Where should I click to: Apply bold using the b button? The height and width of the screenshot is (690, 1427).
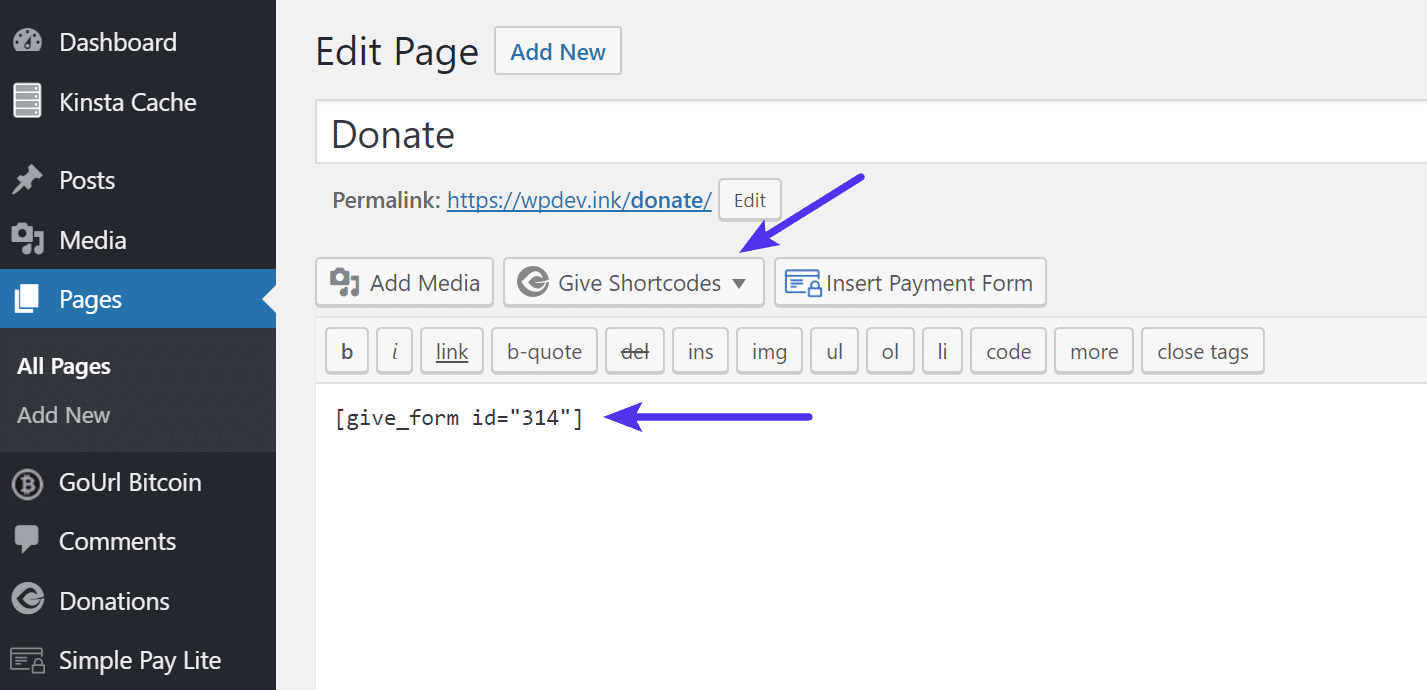click(x=346, y=350)
